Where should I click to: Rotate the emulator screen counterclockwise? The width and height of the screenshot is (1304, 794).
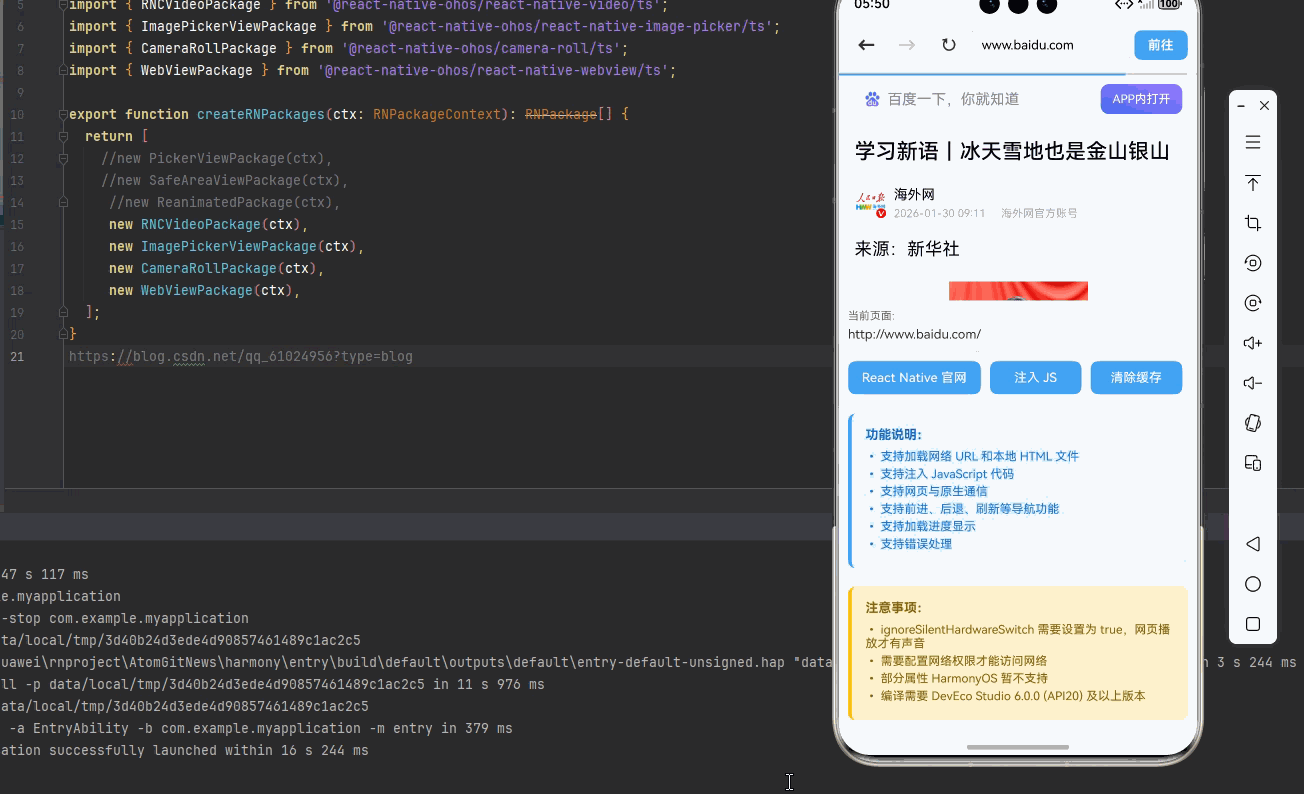[x=1252, y=263]
